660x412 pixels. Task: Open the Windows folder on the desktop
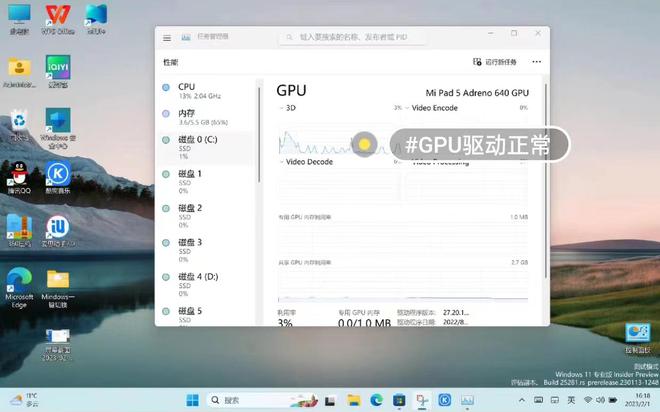[x=58, y=288]
